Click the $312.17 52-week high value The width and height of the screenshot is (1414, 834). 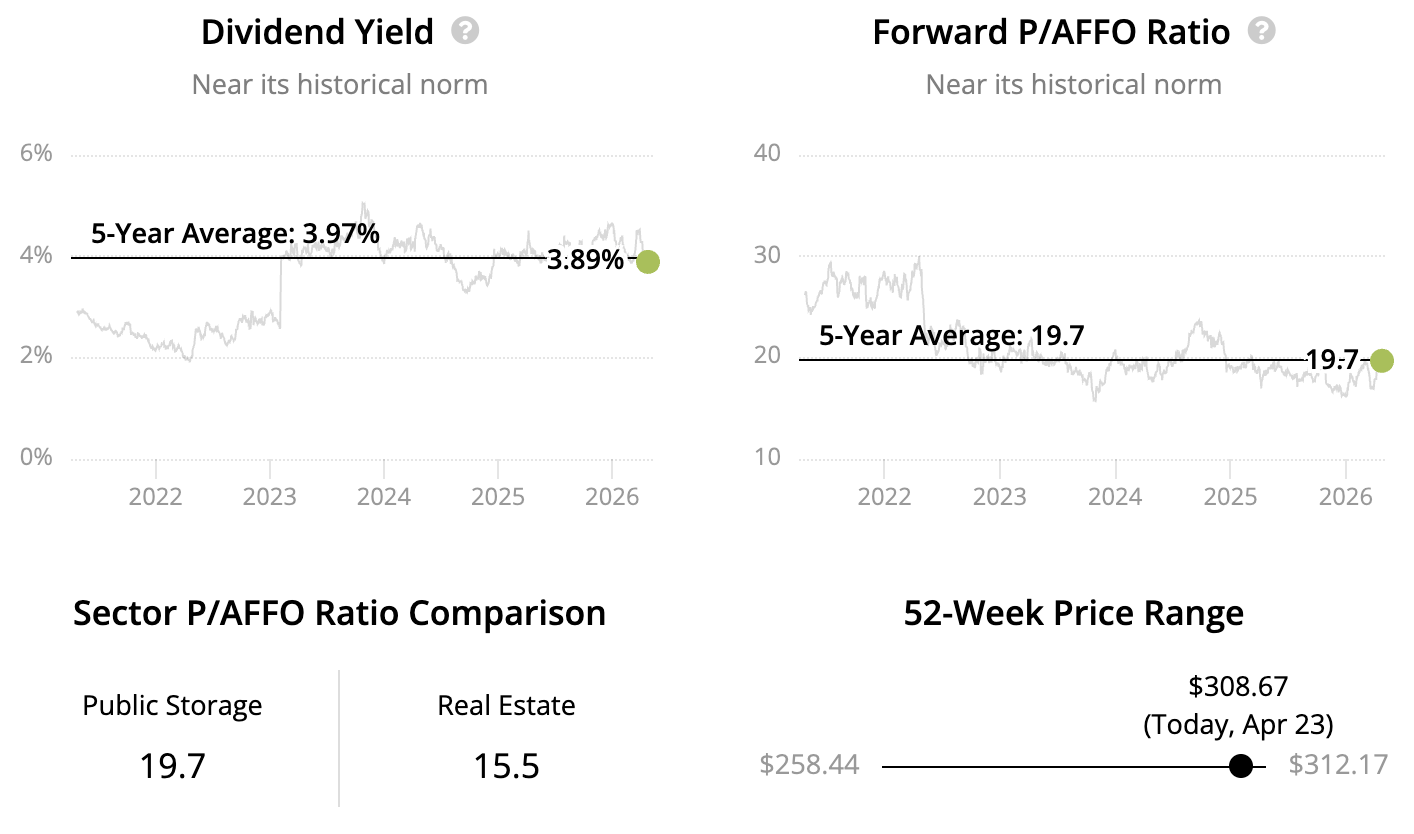1338,765
